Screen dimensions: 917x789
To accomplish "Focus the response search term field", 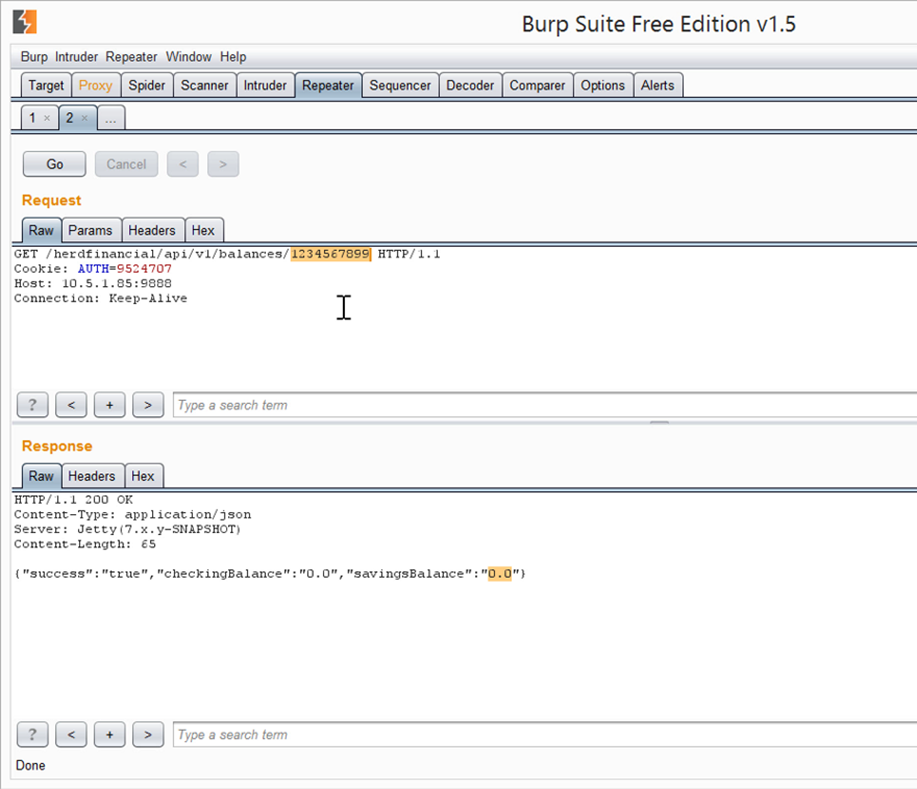I will click(x=544, y=735).
